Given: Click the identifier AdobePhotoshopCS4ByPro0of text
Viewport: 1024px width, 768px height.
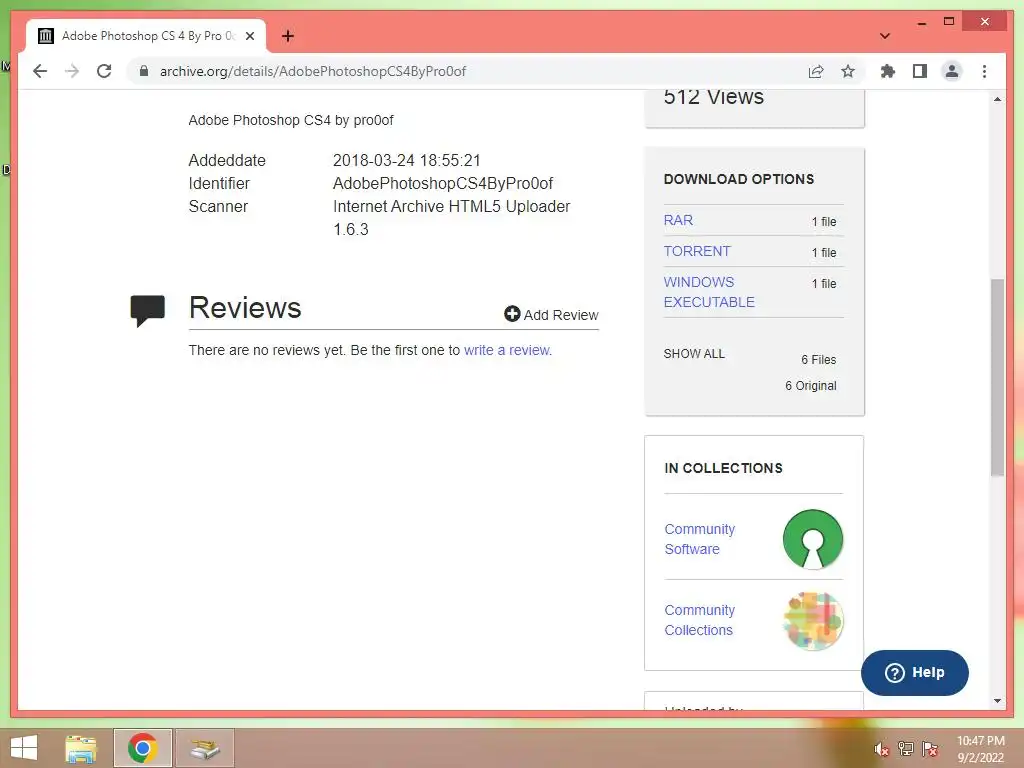Looking at the screenshot, I should point(443,184).
